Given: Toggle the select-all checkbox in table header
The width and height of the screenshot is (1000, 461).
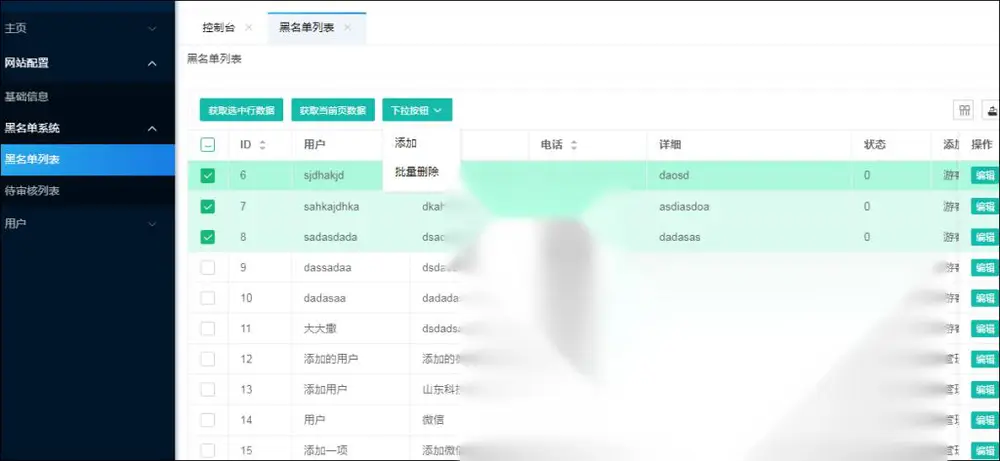Looking at the screenshot, I should click(x=207, y=145).
